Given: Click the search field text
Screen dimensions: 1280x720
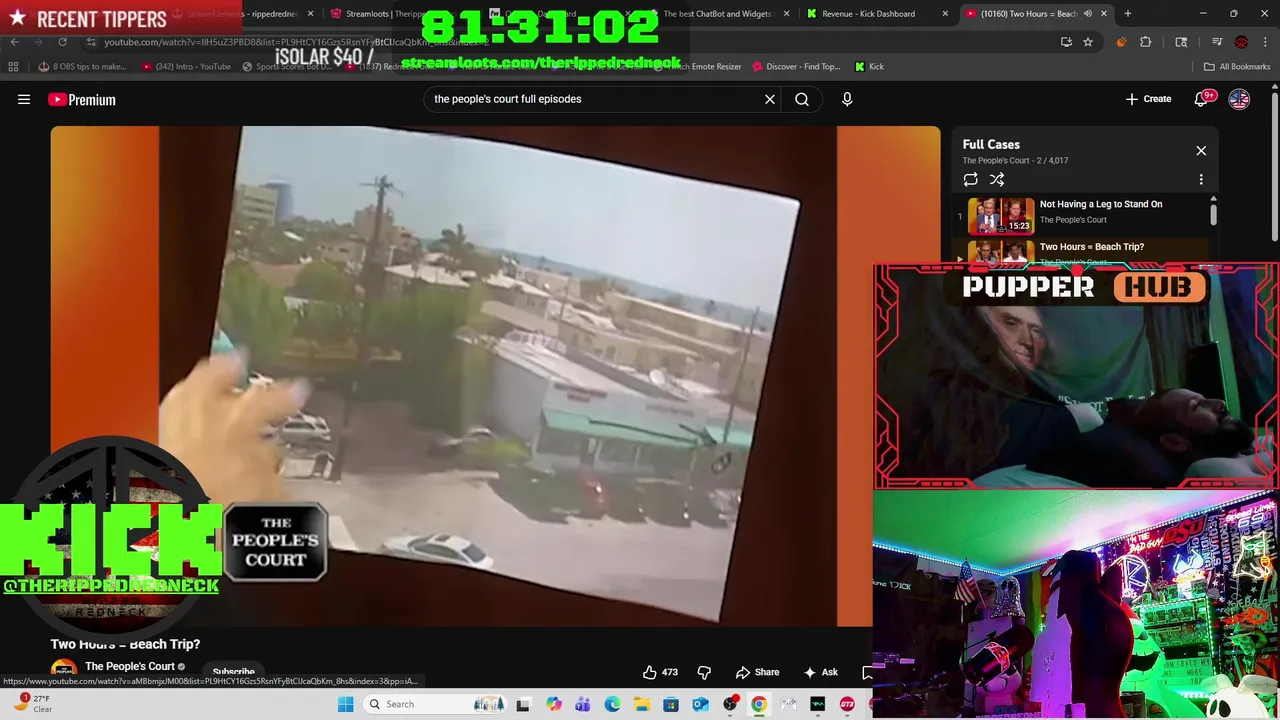Looking at the screenshot, I should (x=507, y=99).
